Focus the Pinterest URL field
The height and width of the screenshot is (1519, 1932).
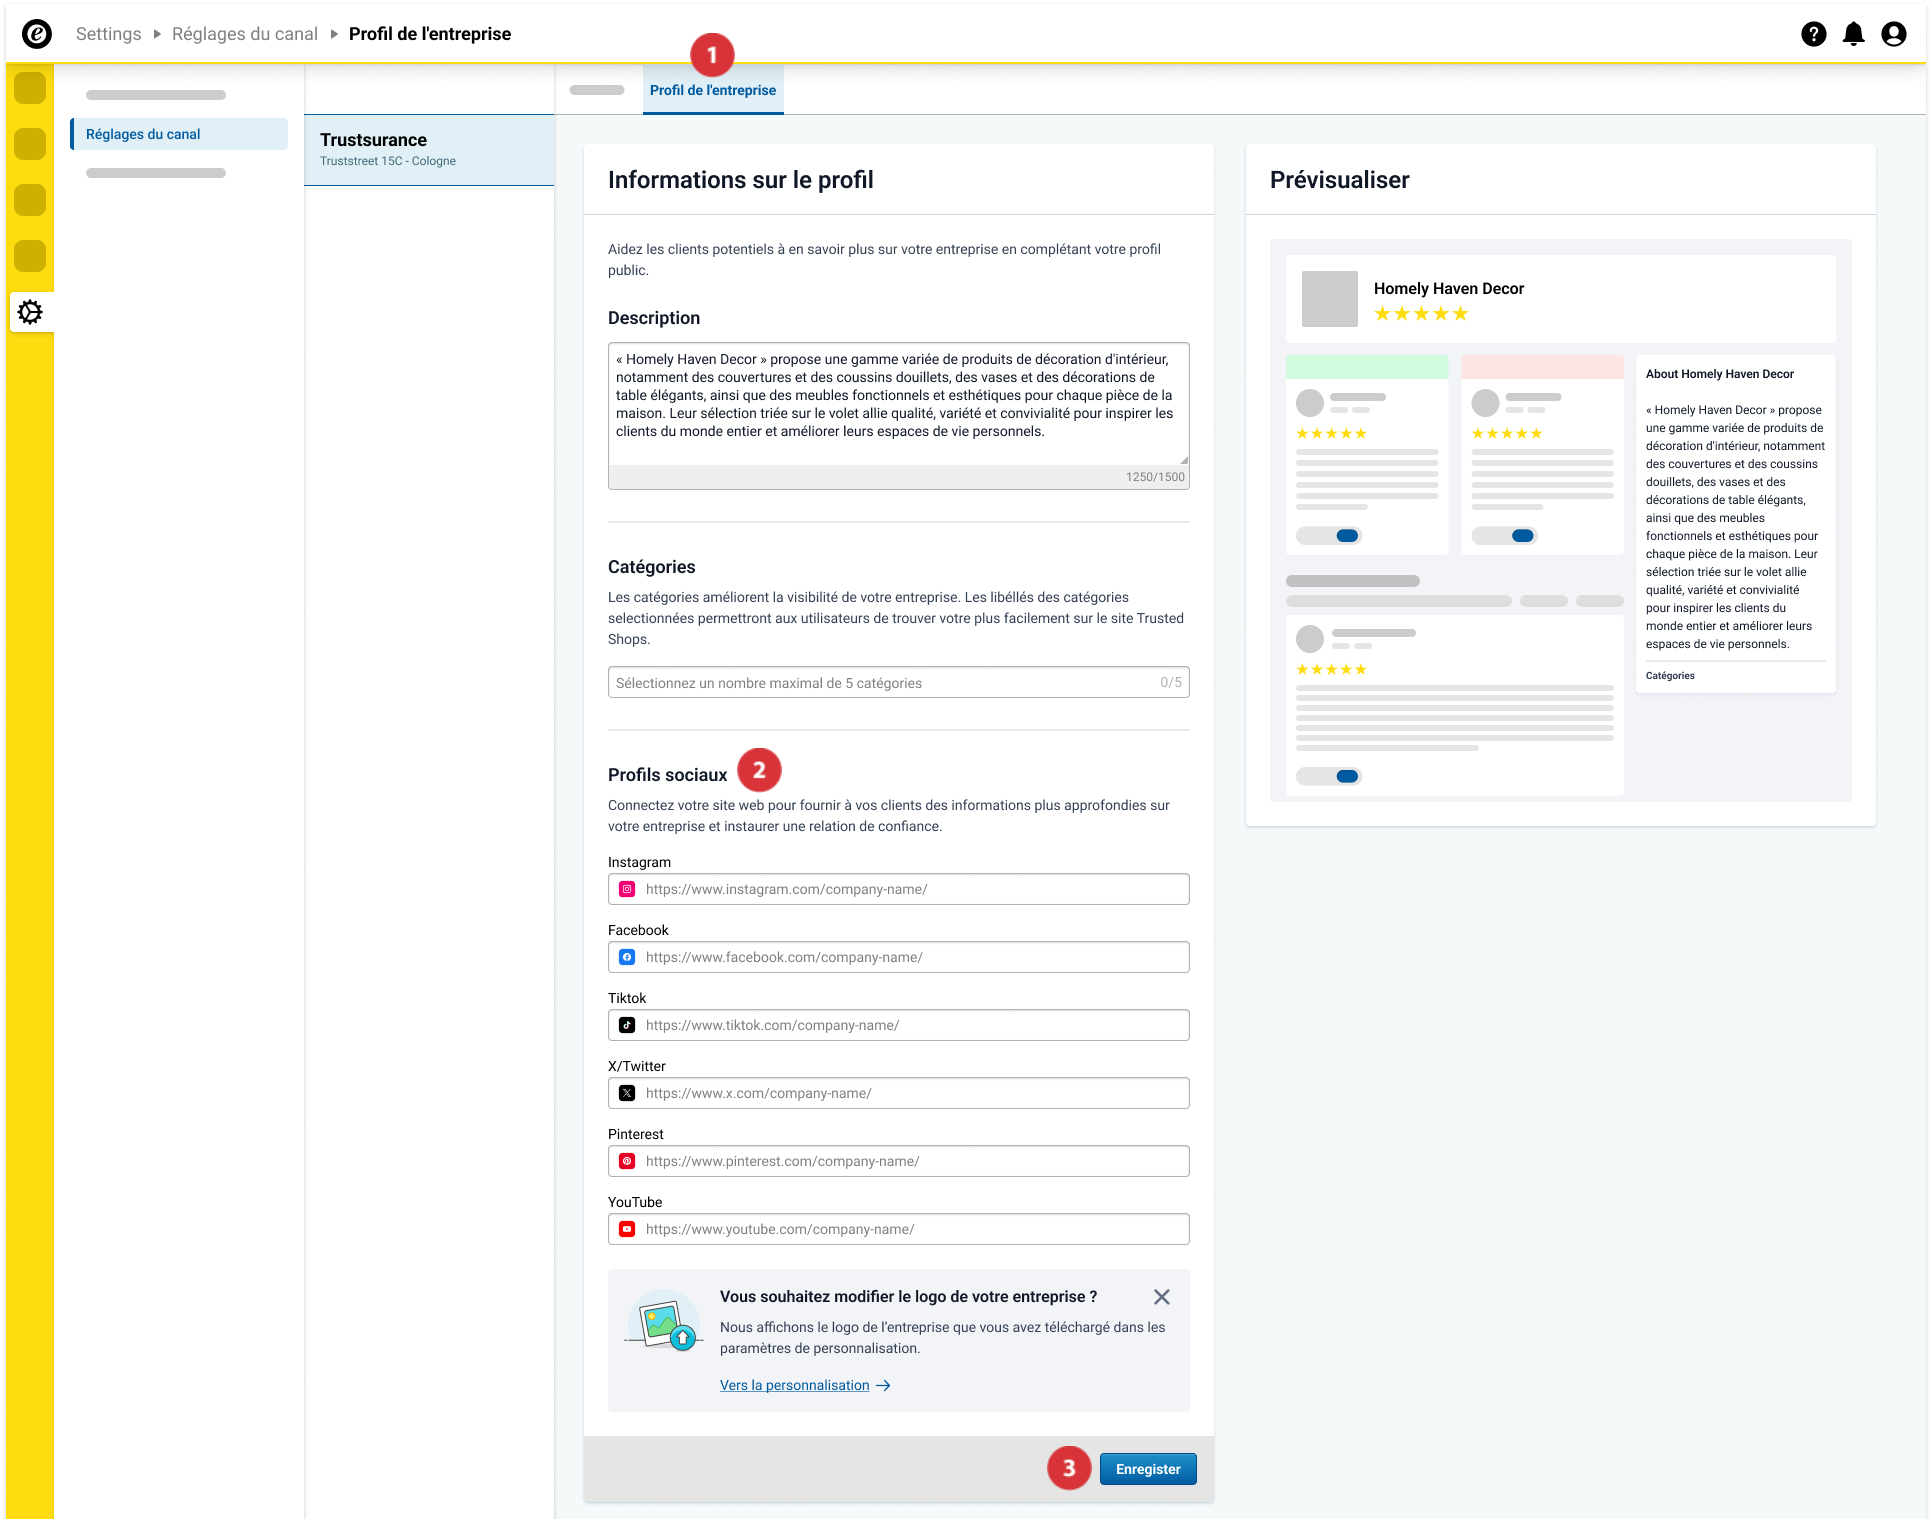tap(899, 1161)
